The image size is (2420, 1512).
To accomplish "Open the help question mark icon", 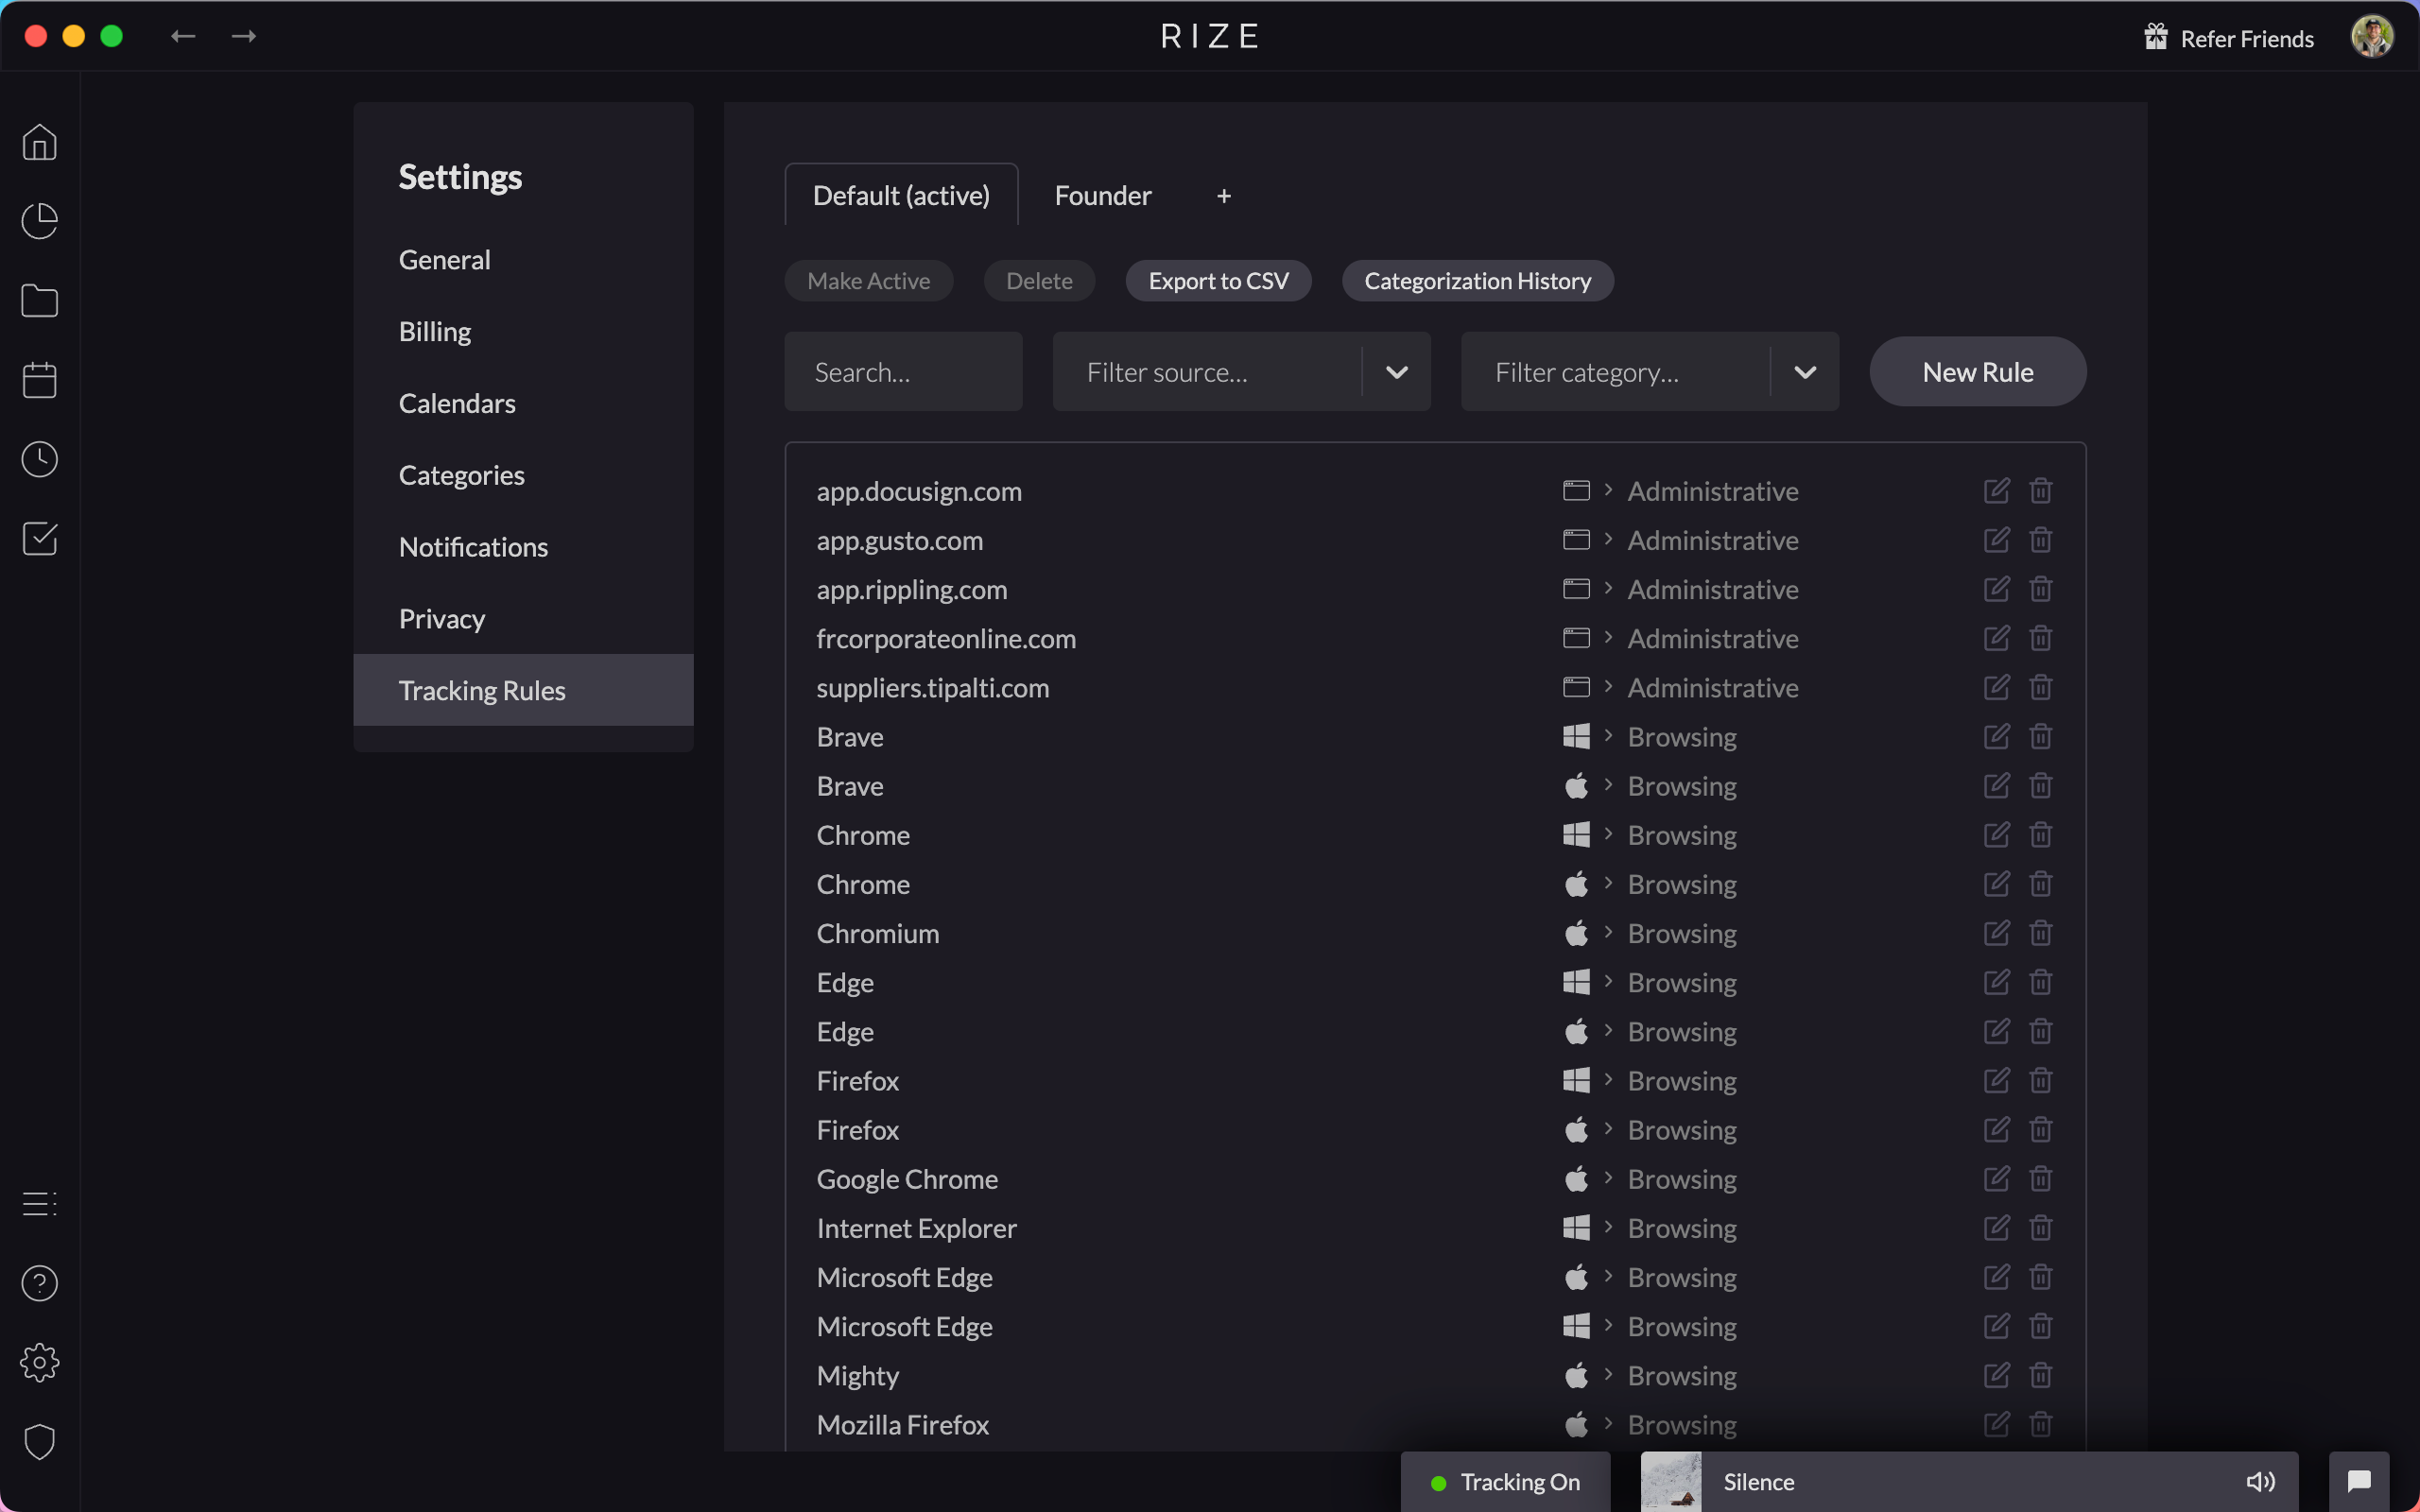I will pos(40,1283).
